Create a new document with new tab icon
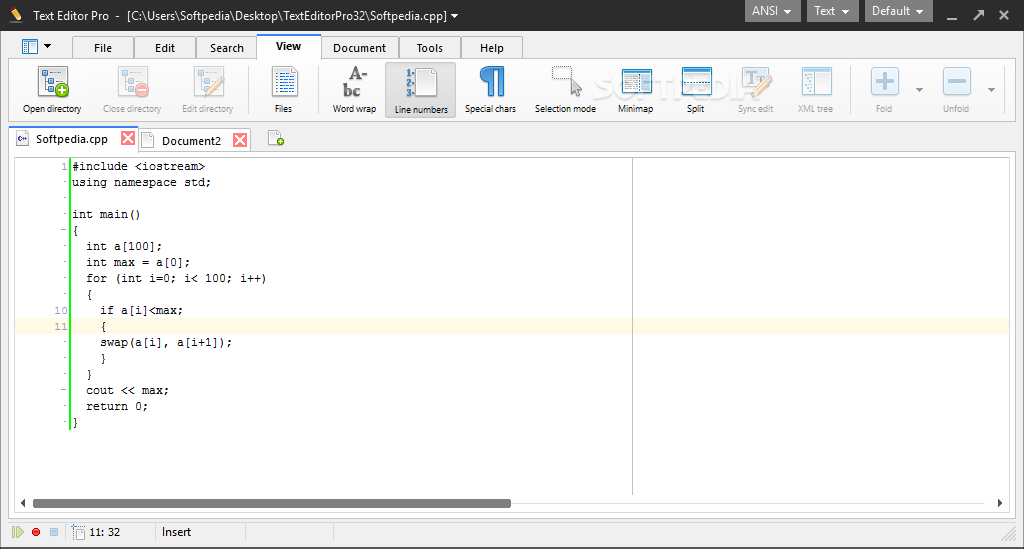Viewport: 1024px width, 549px height. click(x=276, y=139)
